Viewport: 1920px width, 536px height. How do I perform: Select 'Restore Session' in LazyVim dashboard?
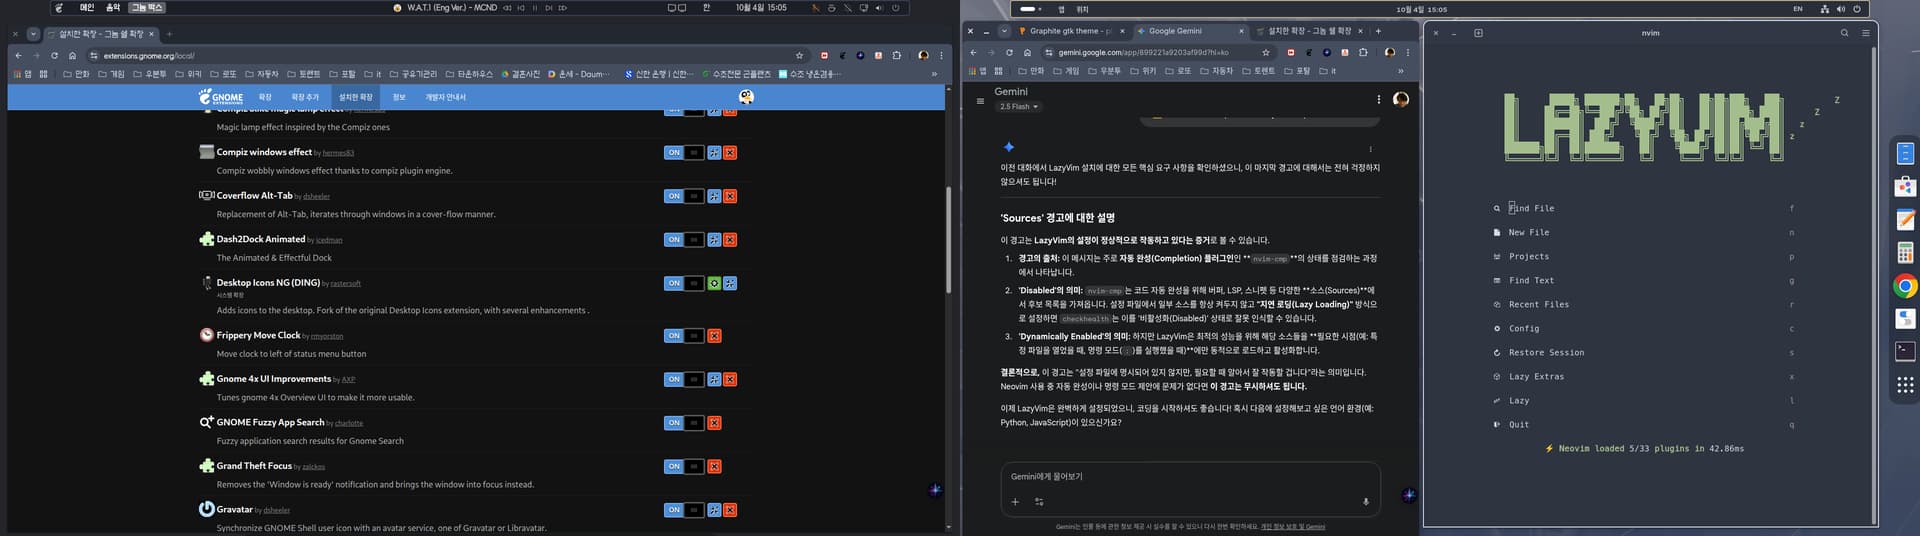pyautogui.click(x=1546, y=353)
